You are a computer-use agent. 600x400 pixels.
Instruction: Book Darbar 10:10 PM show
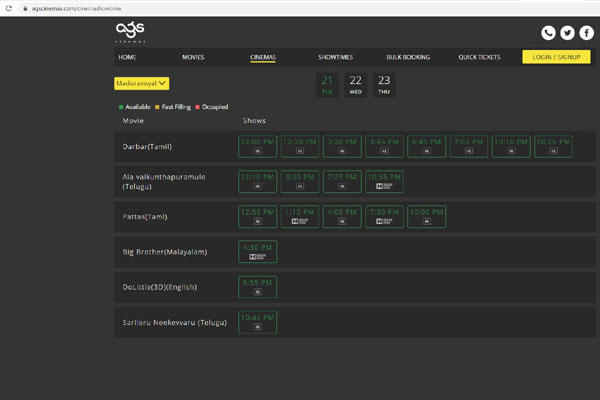(x=511, y=146)
